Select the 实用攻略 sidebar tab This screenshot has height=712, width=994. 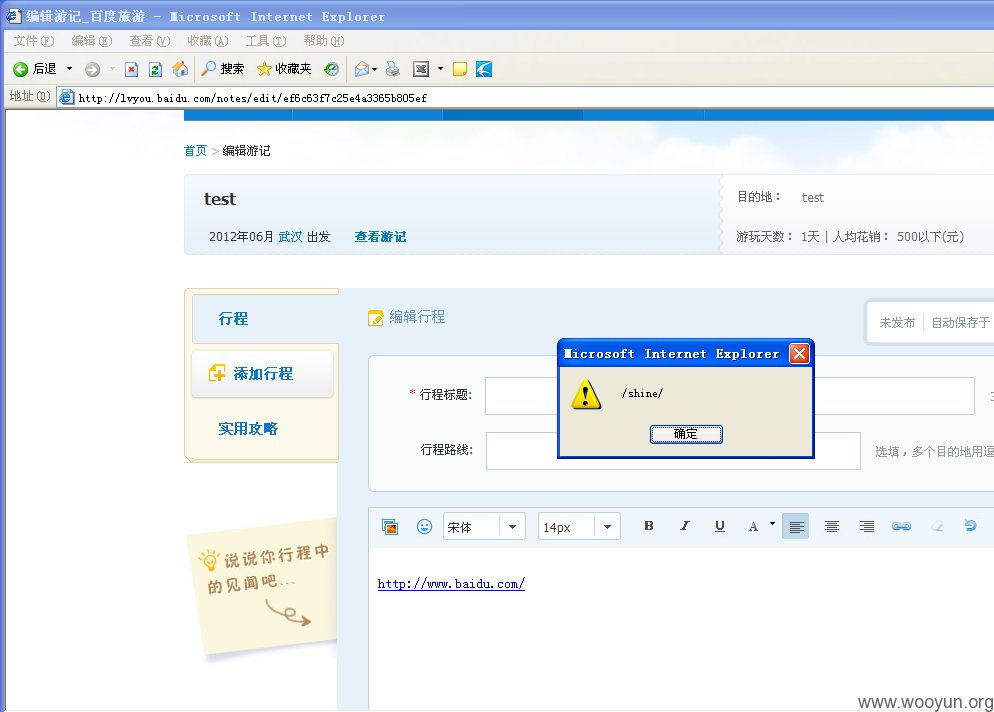click(x=248, y=429)
